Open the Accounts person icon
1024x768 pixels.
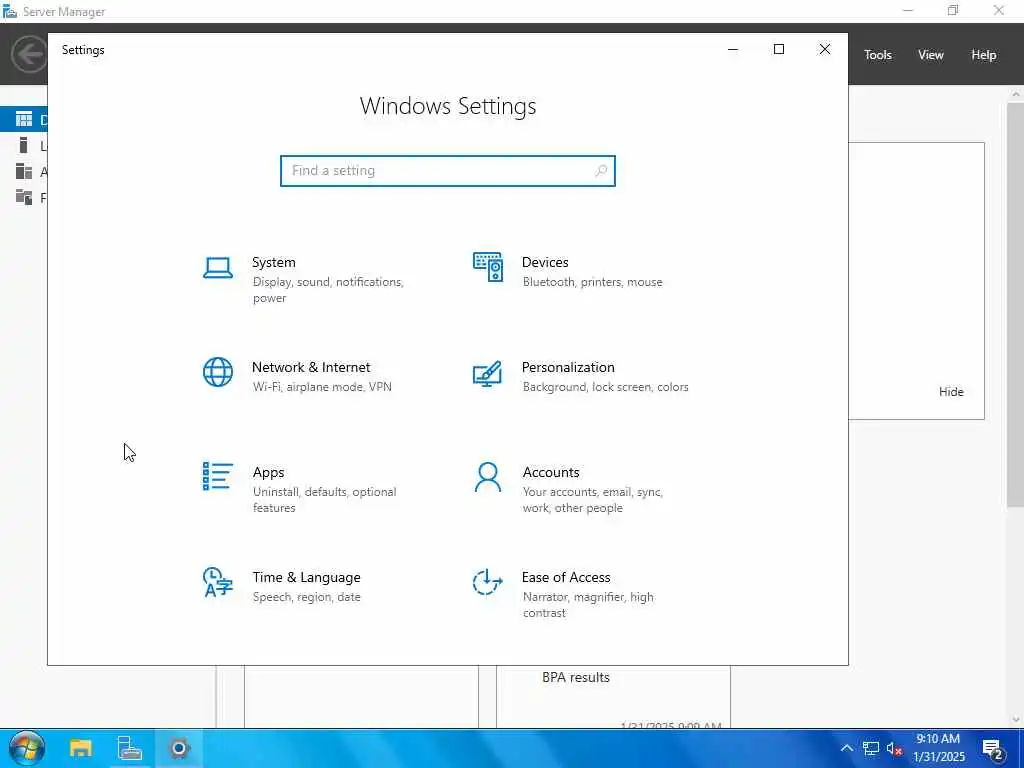click(487, 477)
